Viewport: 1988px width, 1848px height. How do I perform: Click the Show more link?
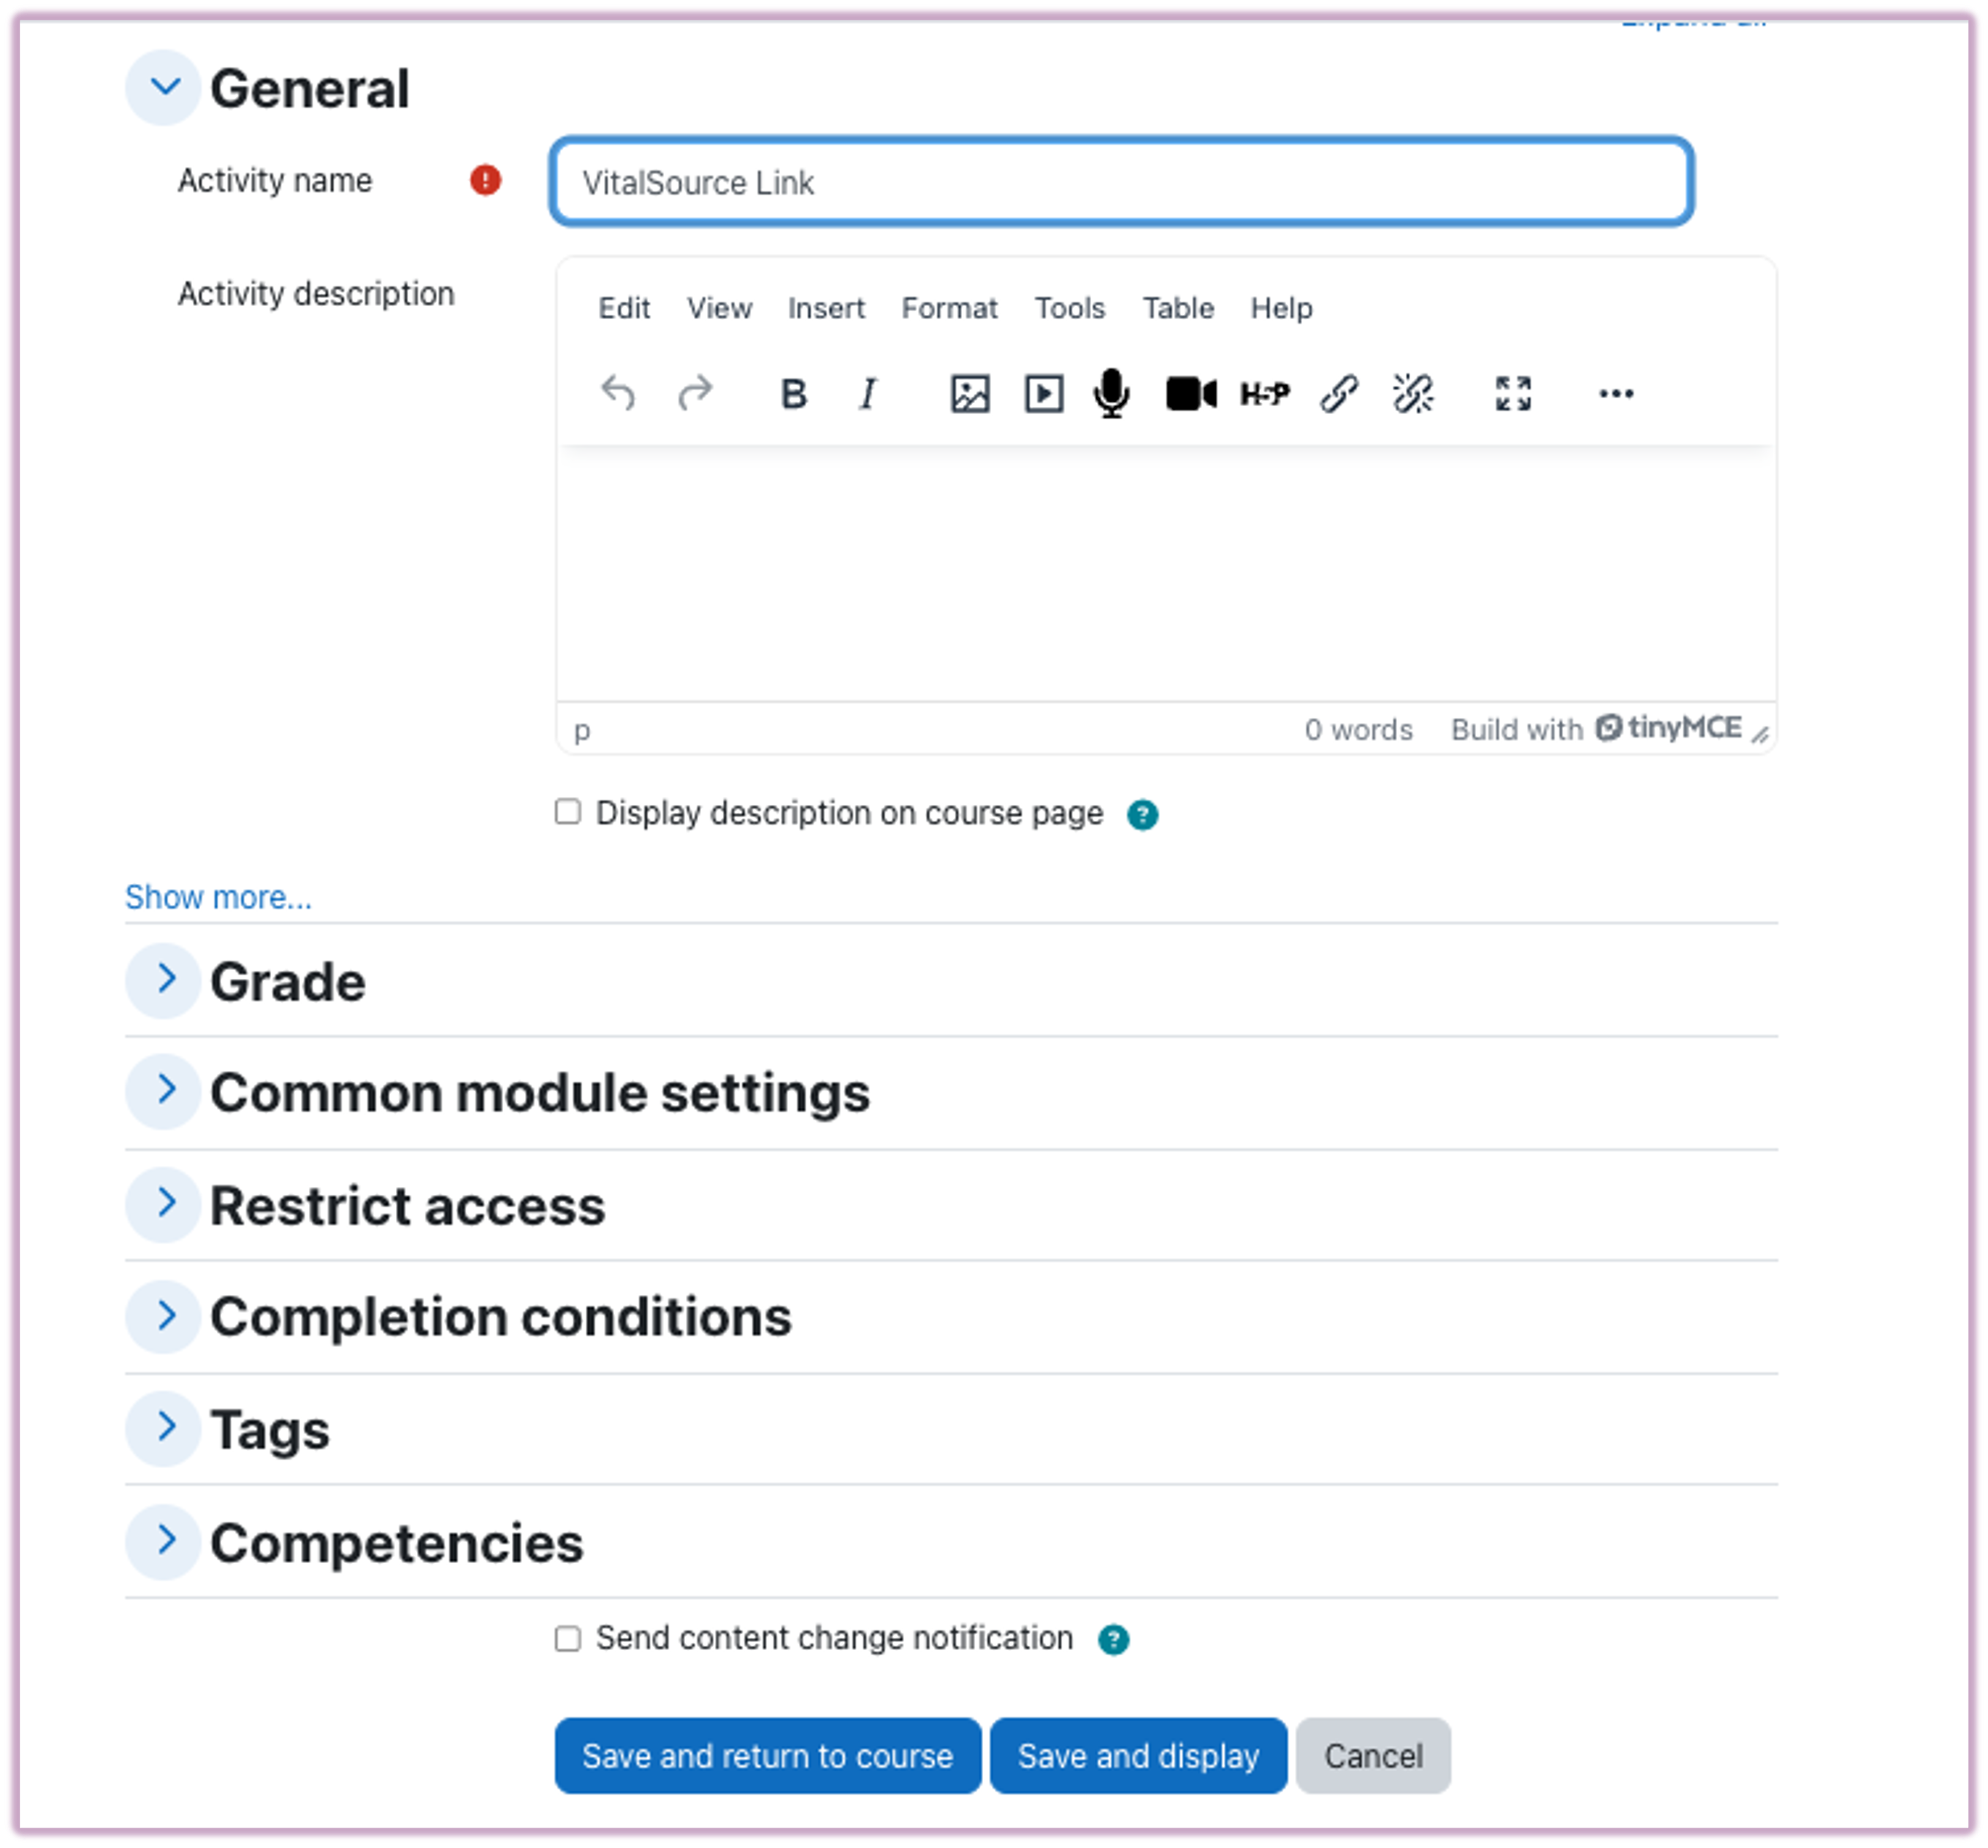(218, 897)
